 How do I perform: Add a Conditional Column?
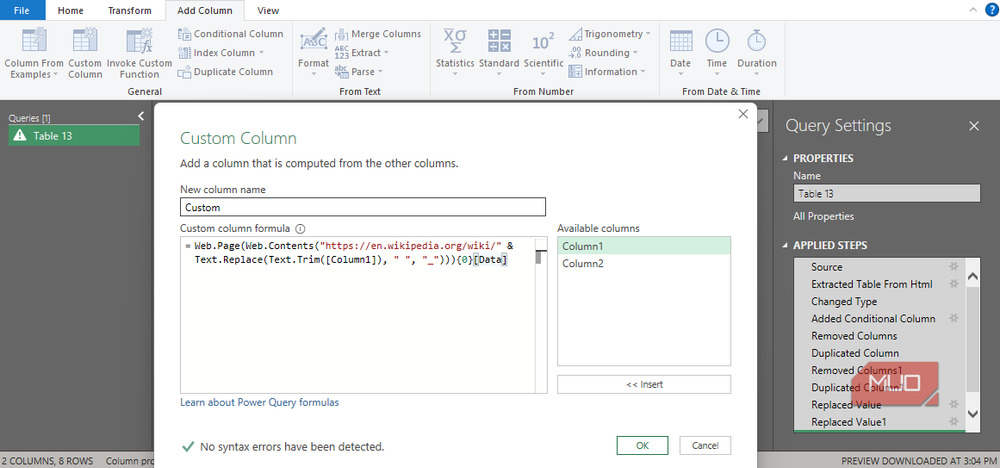230,34
